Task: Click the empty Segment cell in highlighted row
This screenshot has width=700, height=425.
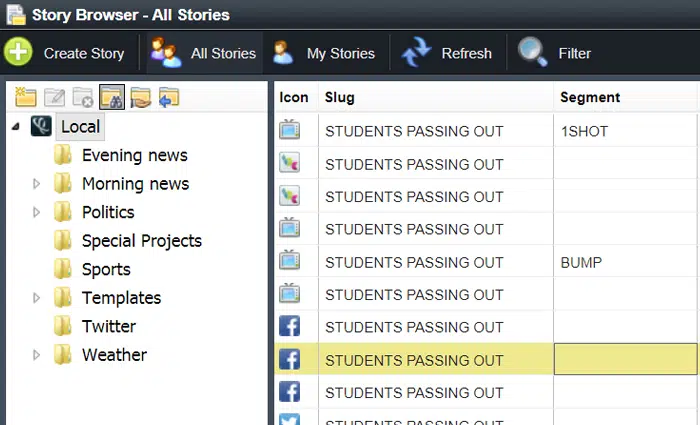Action: 625,359
